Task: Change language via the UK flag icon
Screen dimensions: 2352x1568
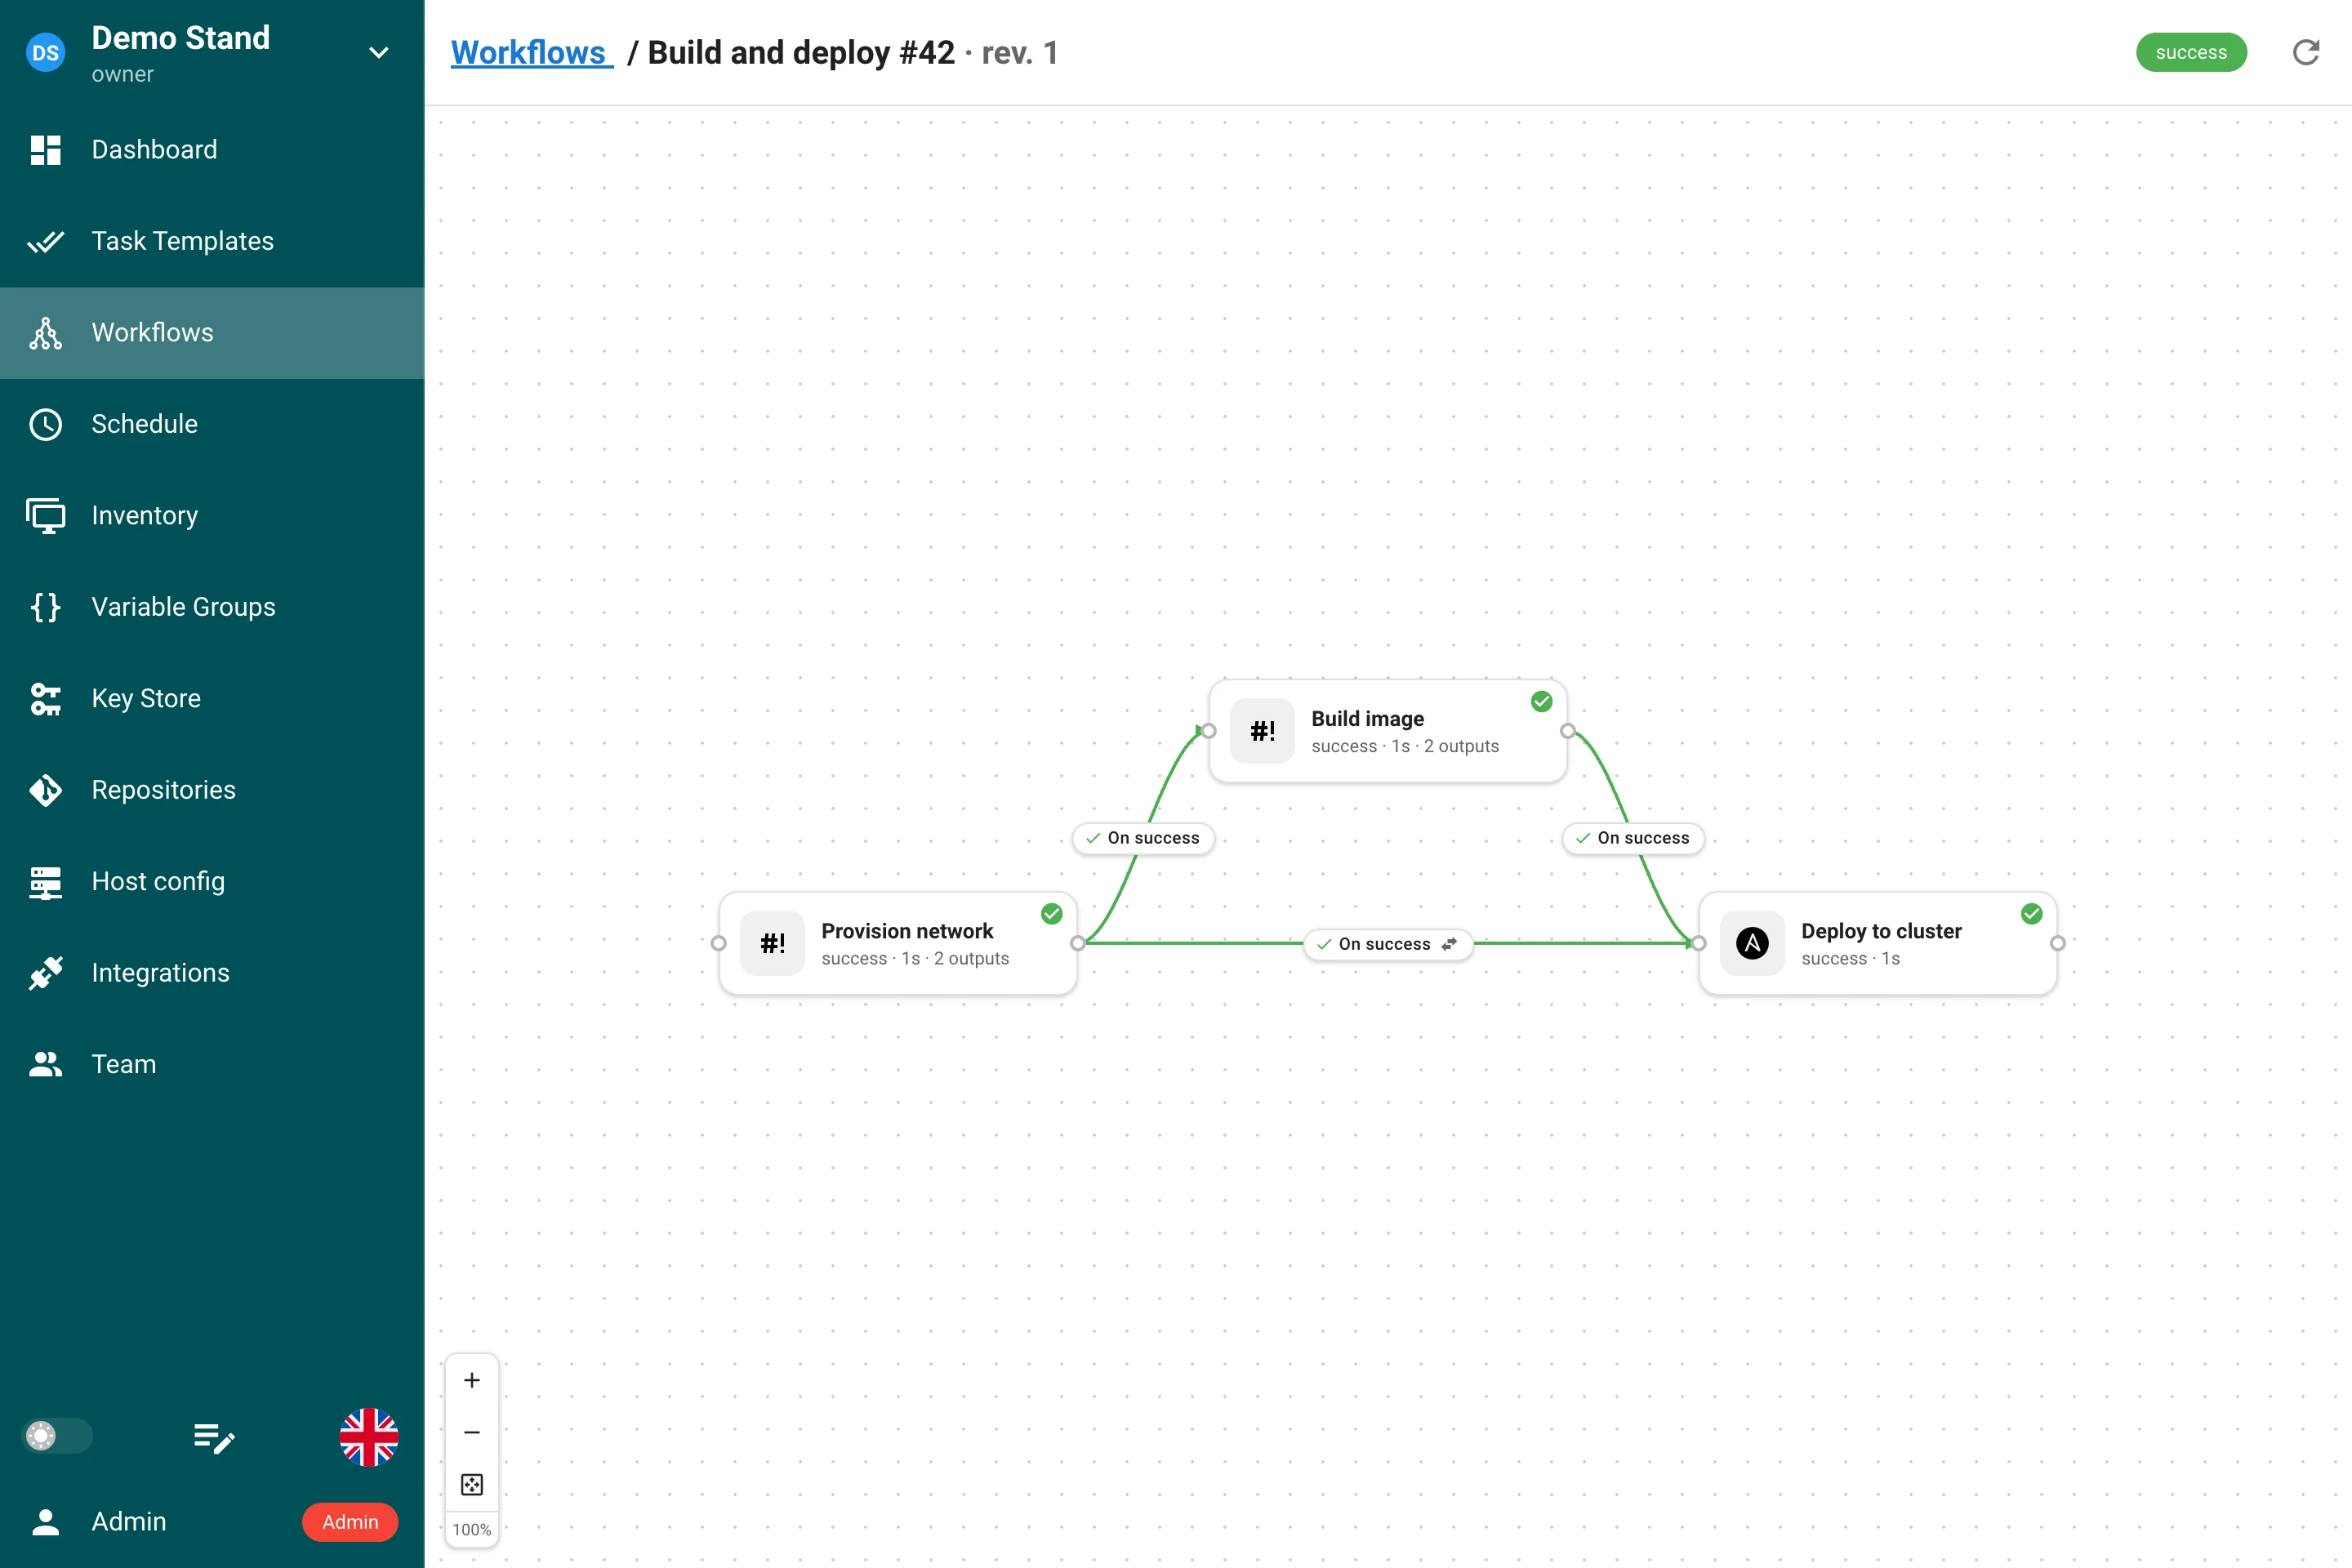Action: point(369,1437)
